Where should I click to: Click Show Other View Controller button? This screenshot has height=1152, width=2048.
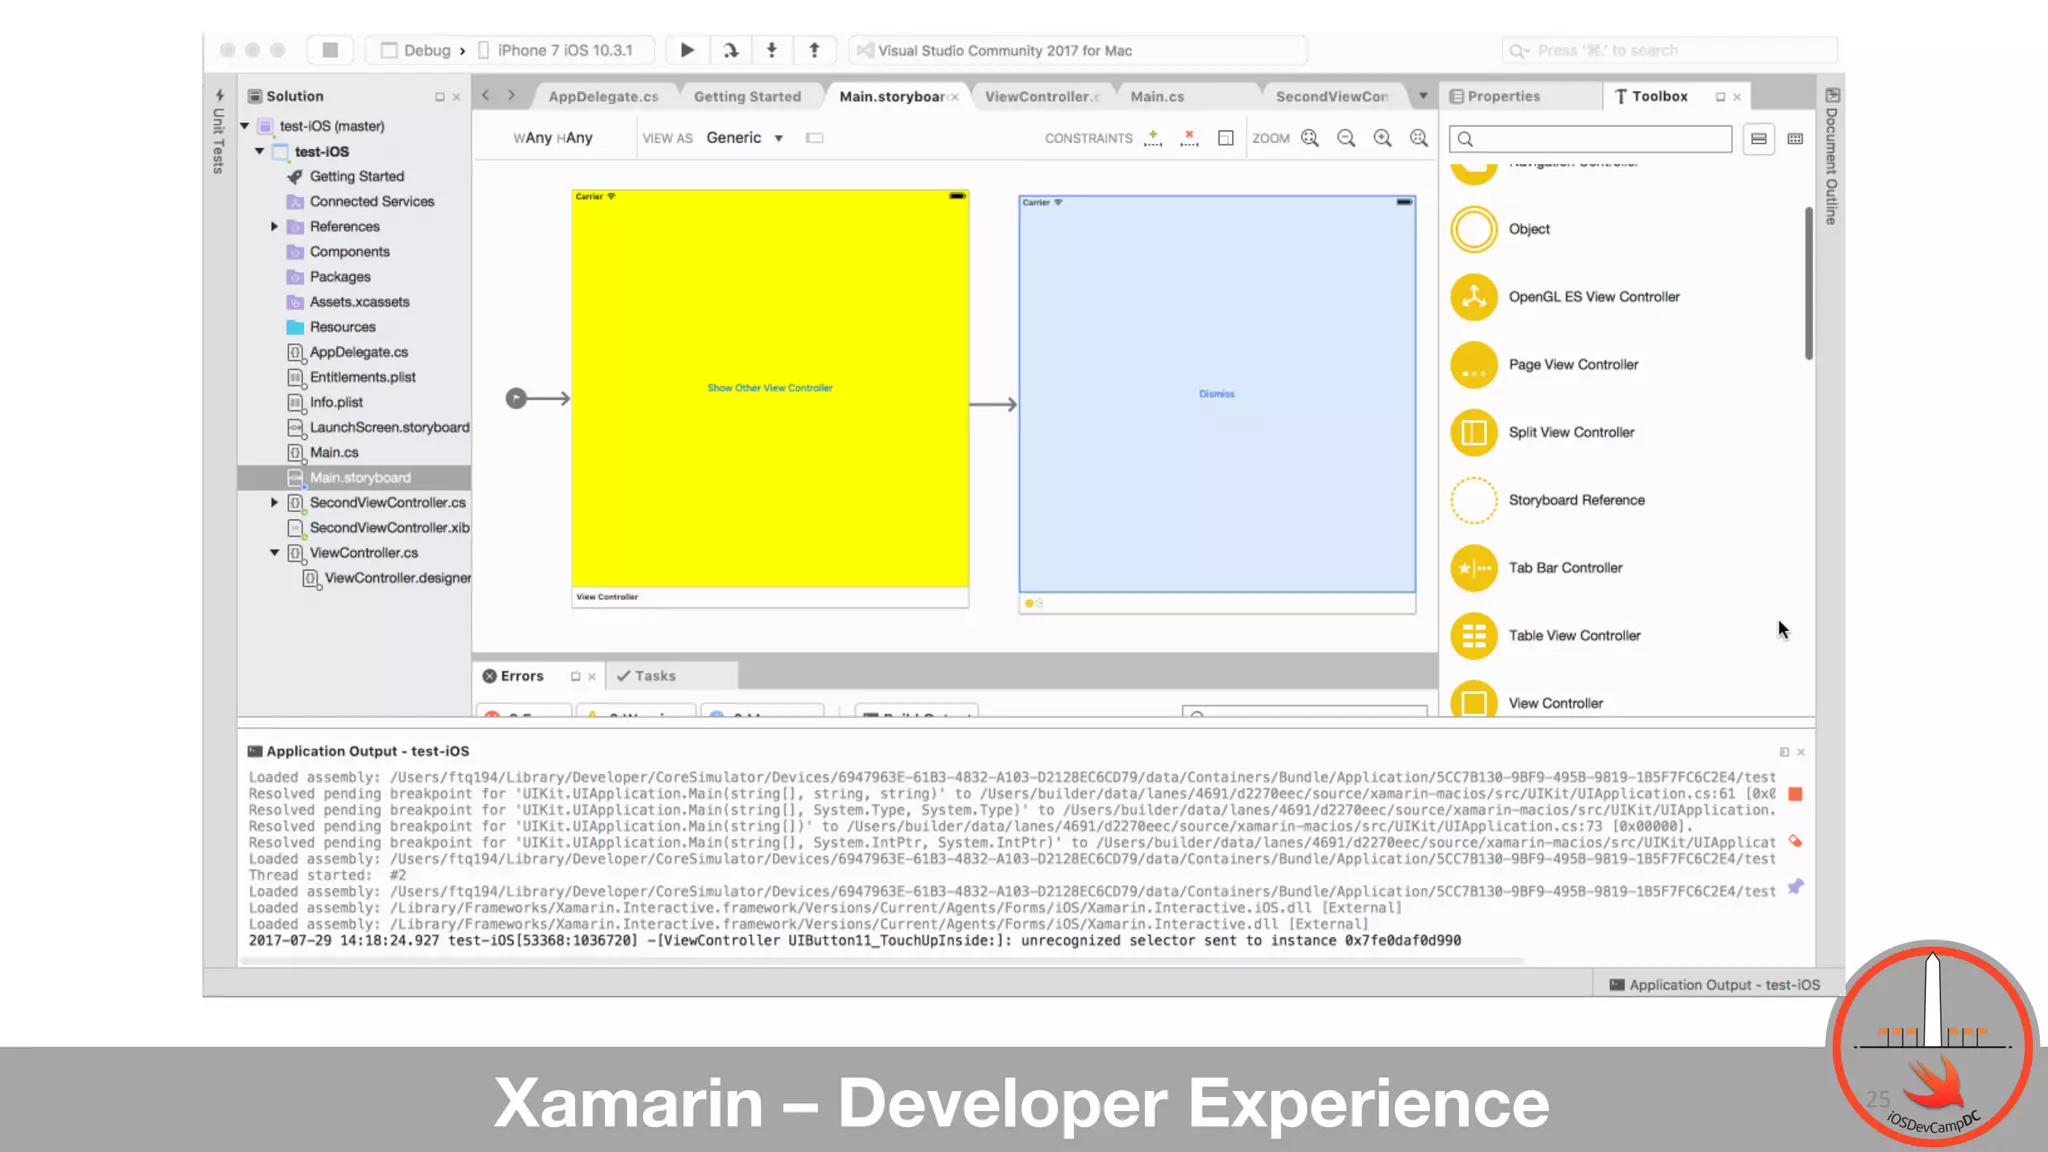click(x=770, y=388)
